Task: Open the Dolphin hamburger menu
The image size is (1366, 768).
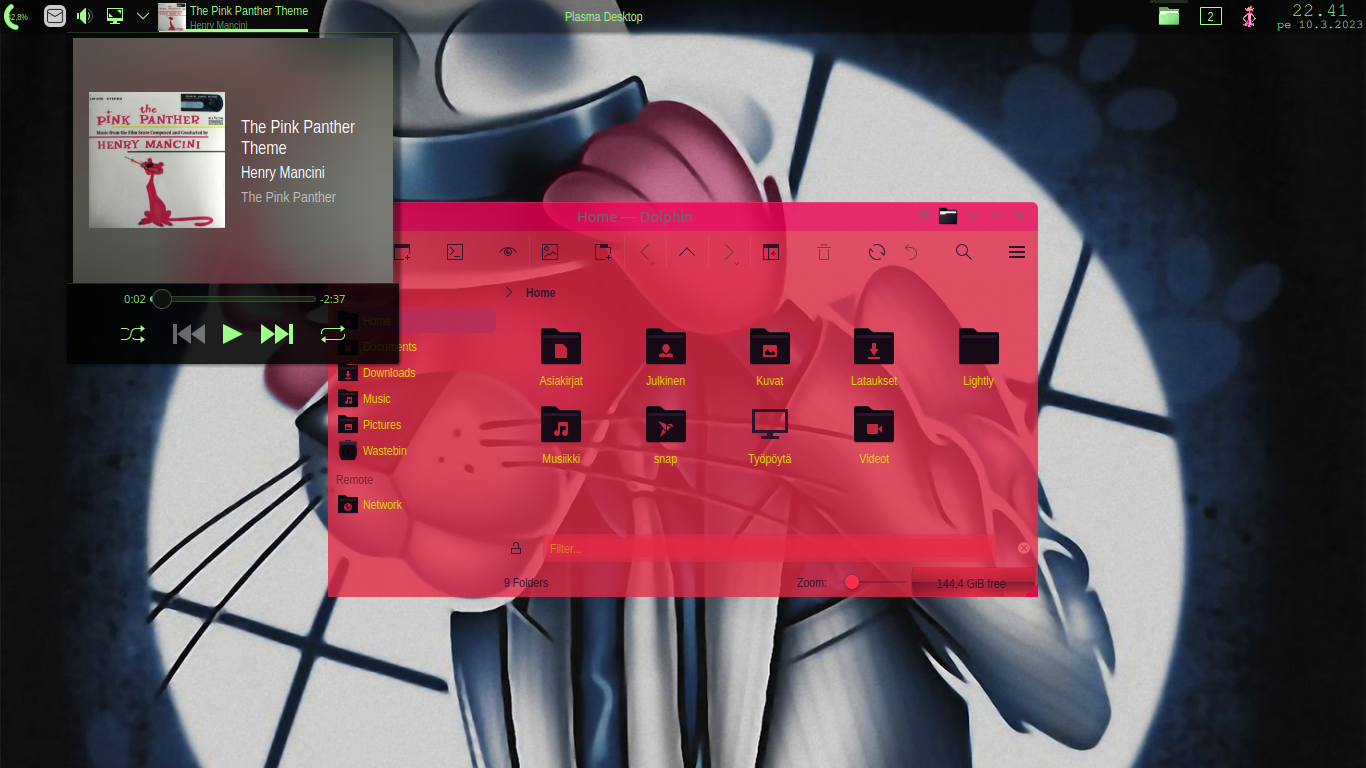Action: pyautogui.click(x=1017, y=252)
